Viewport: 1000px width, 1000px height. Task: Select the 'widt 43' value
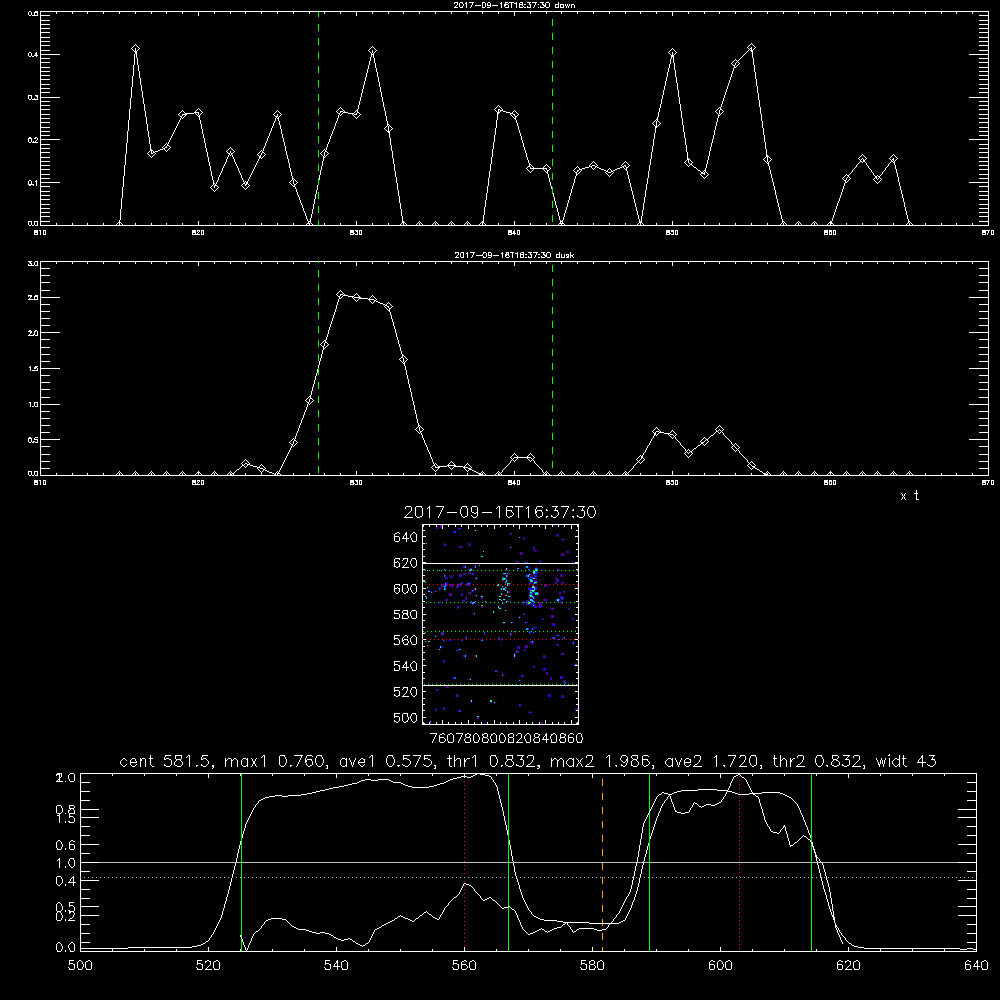click(x=906, y=761)
